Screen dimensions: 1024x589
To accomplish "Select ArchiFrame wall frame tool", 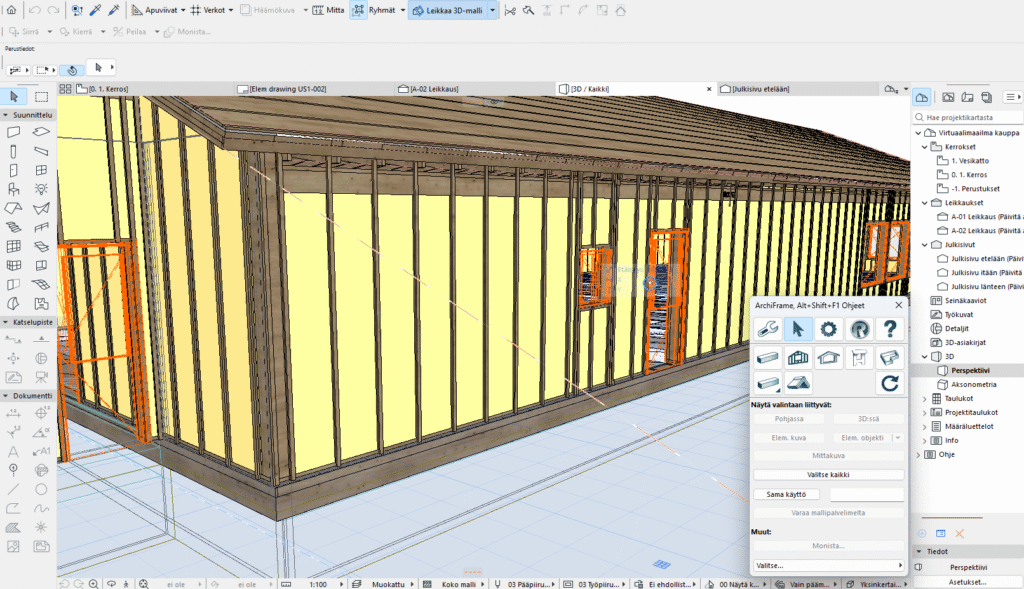I will pyautogui.click(x=798, y=357).
